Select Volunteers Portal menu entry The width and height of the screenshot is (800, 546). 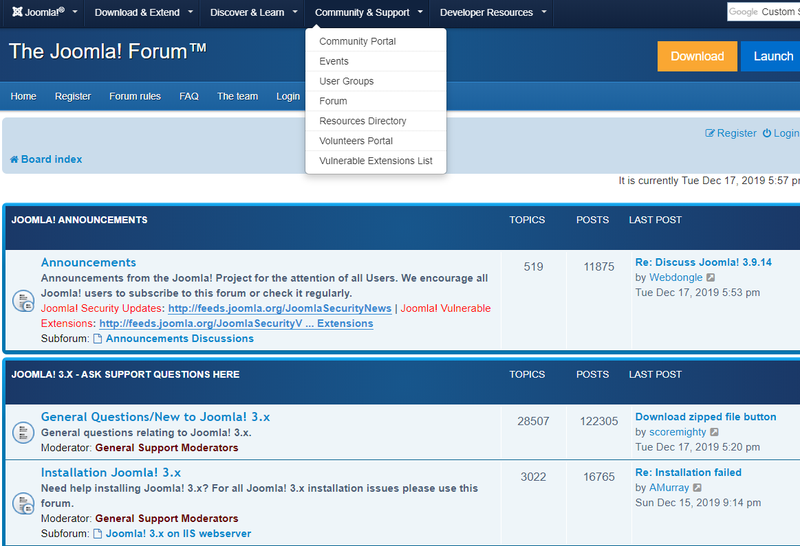(376, 141)
